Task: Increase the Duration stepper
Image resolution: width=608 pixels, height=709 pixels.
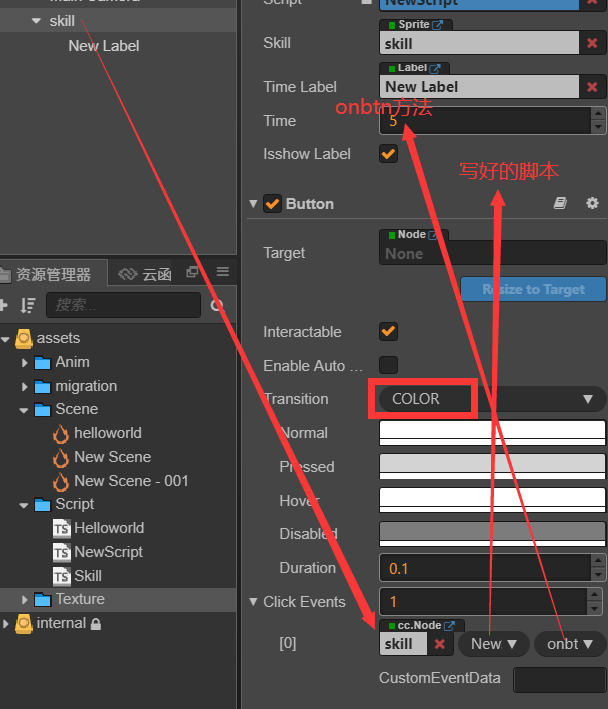Action: (x=598, y=561)
